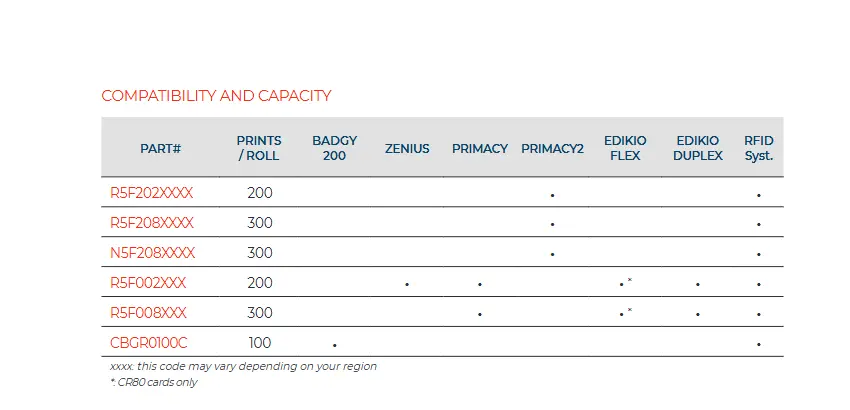Select the PART# column header
The height and width of the screenshot is (410, 850).
(160, 148)
